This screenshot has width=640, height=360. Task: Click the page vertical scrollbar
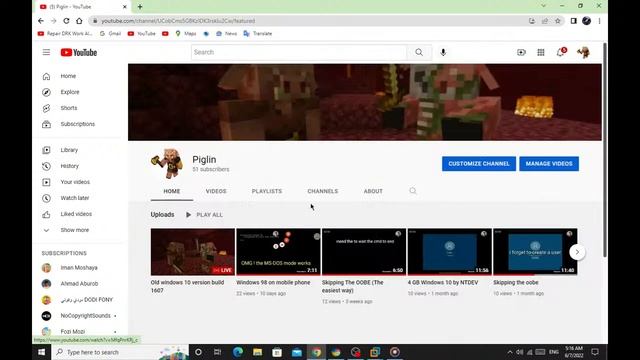(x=604, y=150)
